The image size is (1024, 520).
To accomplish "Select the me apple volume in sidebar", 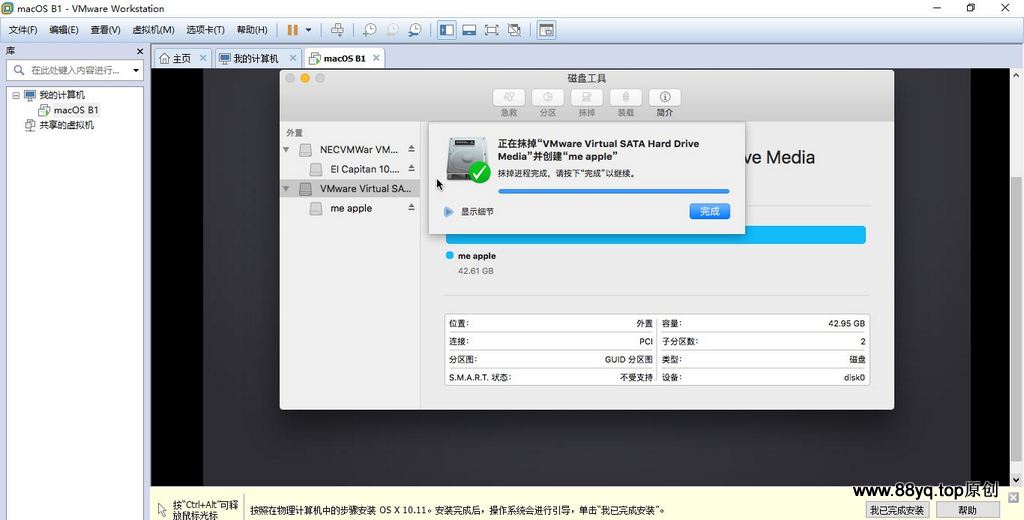I will pyautogui.click(x=351, y=208).
